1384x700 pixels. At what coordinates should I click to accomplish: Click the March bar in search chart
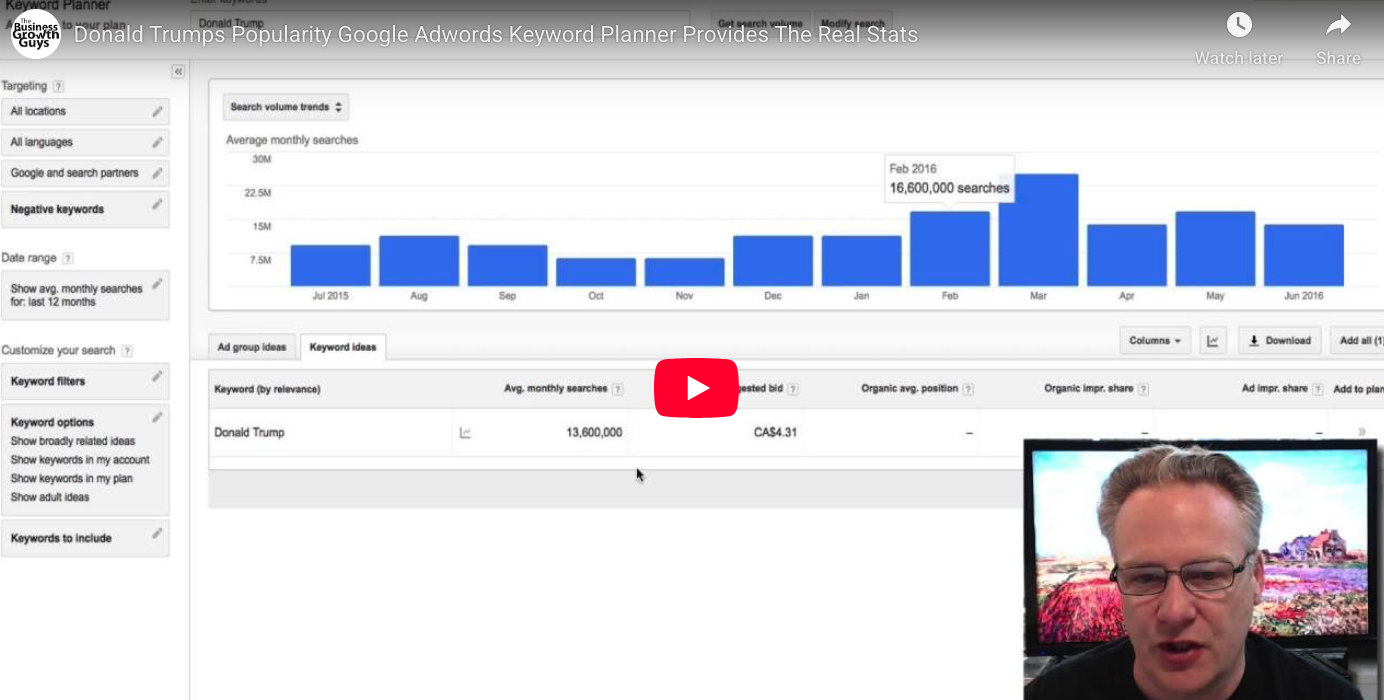1038,230
